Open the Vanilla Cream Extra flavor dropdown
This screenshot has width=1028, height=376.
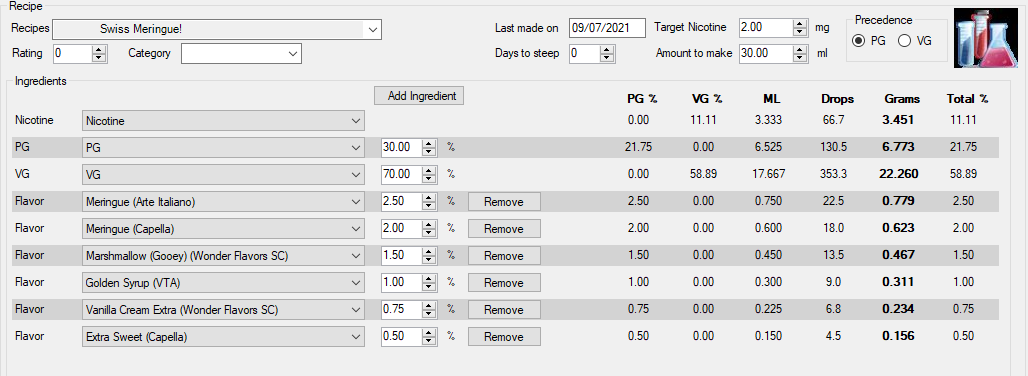pyautogui.click(x=223, y=310)
